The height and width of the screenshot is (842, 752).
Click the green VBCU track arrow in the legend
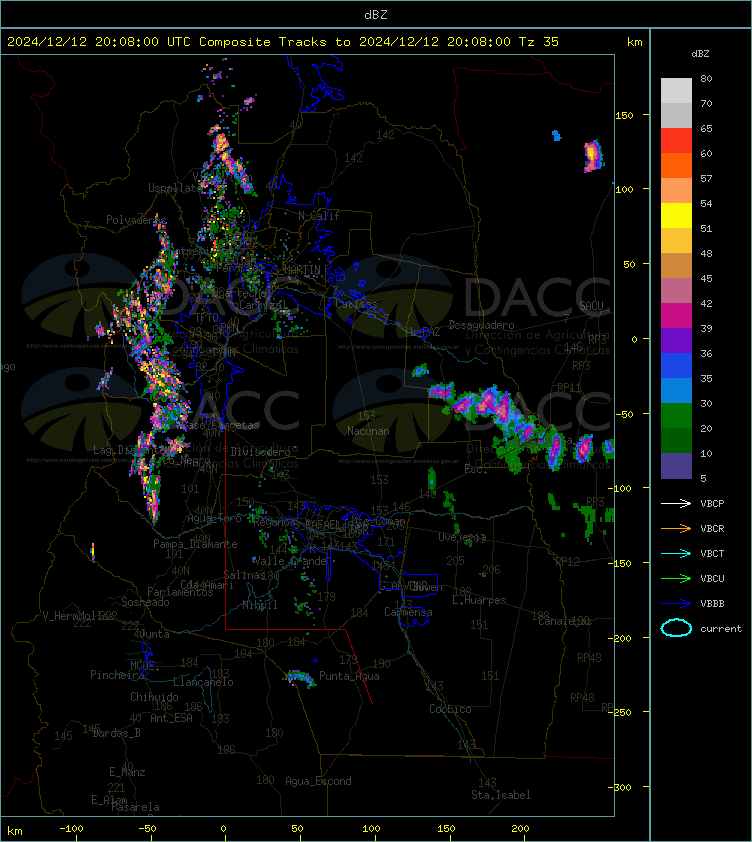[x=676, y=578]
